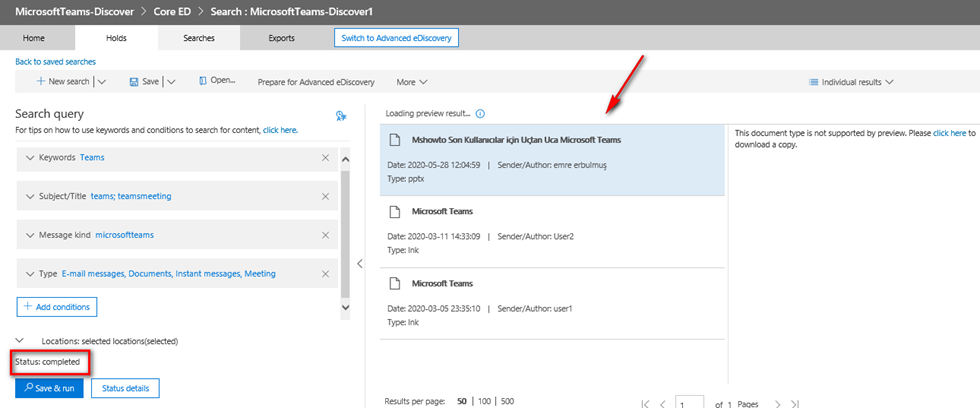This screenshot has height=408, width=980.
Task: Click the document icon of User2 result
Action: pyautogui.click(x=394, y=212)
